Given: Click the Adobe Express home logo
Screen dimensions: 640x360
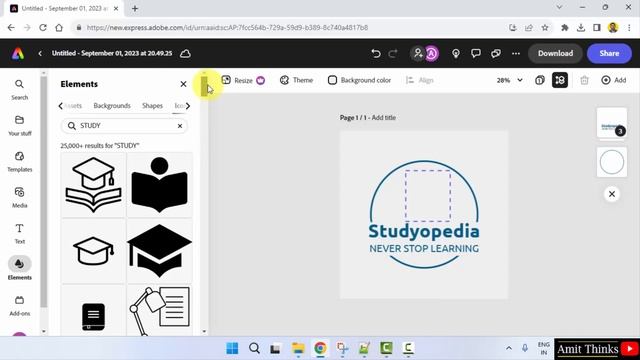Looking at the screenshot, I should point(18,53).
